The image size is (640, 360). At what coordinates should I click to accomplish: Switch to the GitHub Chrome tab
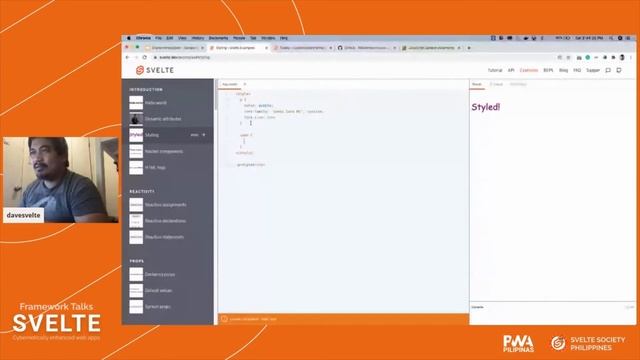click(367, 48)
